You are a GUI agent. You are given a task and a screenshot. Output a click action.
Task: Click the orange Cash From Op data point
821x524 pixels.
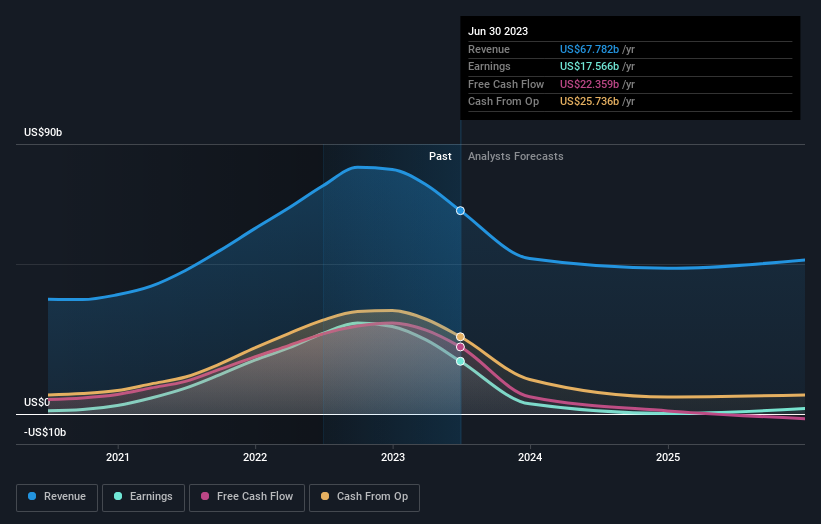click(460, 337)
